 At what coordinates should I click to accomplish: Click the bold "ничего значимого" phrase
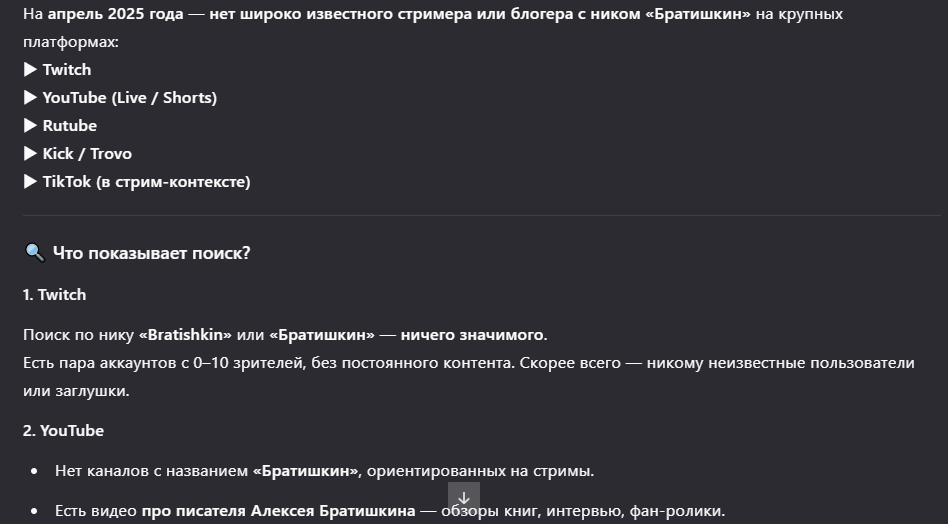pos(473,334)
